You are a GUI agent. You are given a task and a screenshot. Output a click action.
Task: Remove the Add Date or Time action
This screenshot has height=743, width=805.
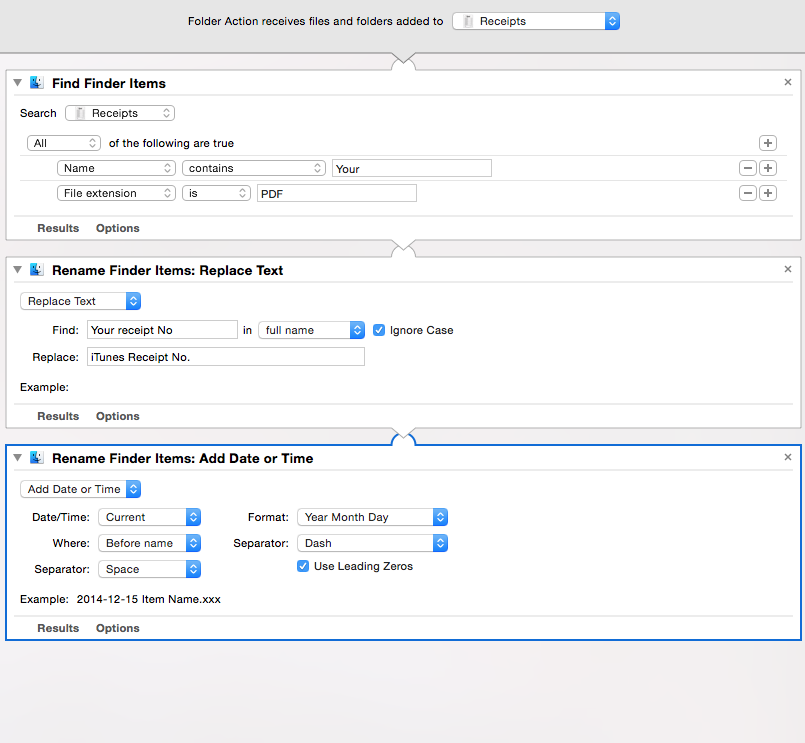point(788,457)
